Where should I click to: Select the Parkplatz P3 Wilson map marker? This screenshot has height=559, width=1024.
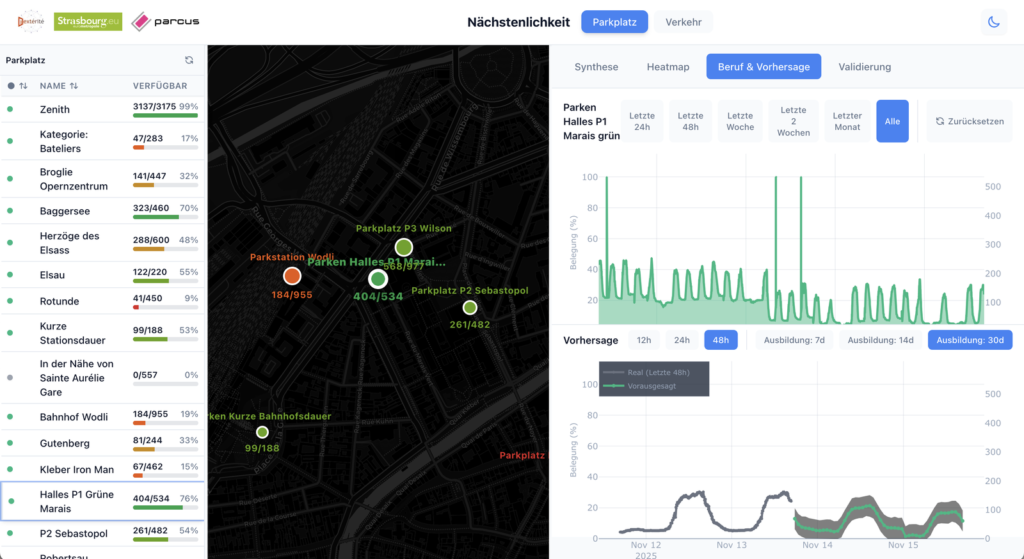(x=403, y=246)
